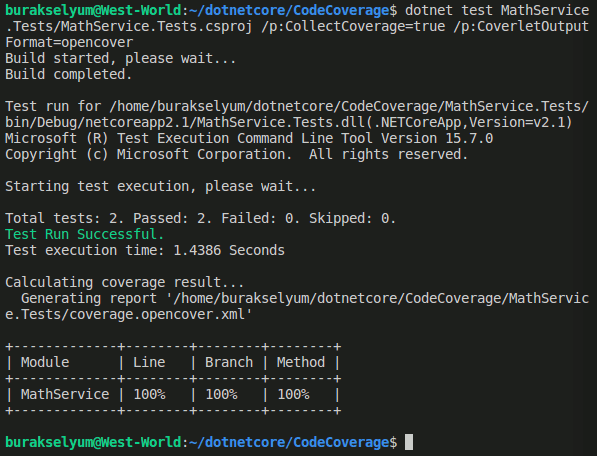Viewport: 597px width, 456px height.
Task: Click the 'Build started, please wait...' line
Action: click(x=120, y=59)
